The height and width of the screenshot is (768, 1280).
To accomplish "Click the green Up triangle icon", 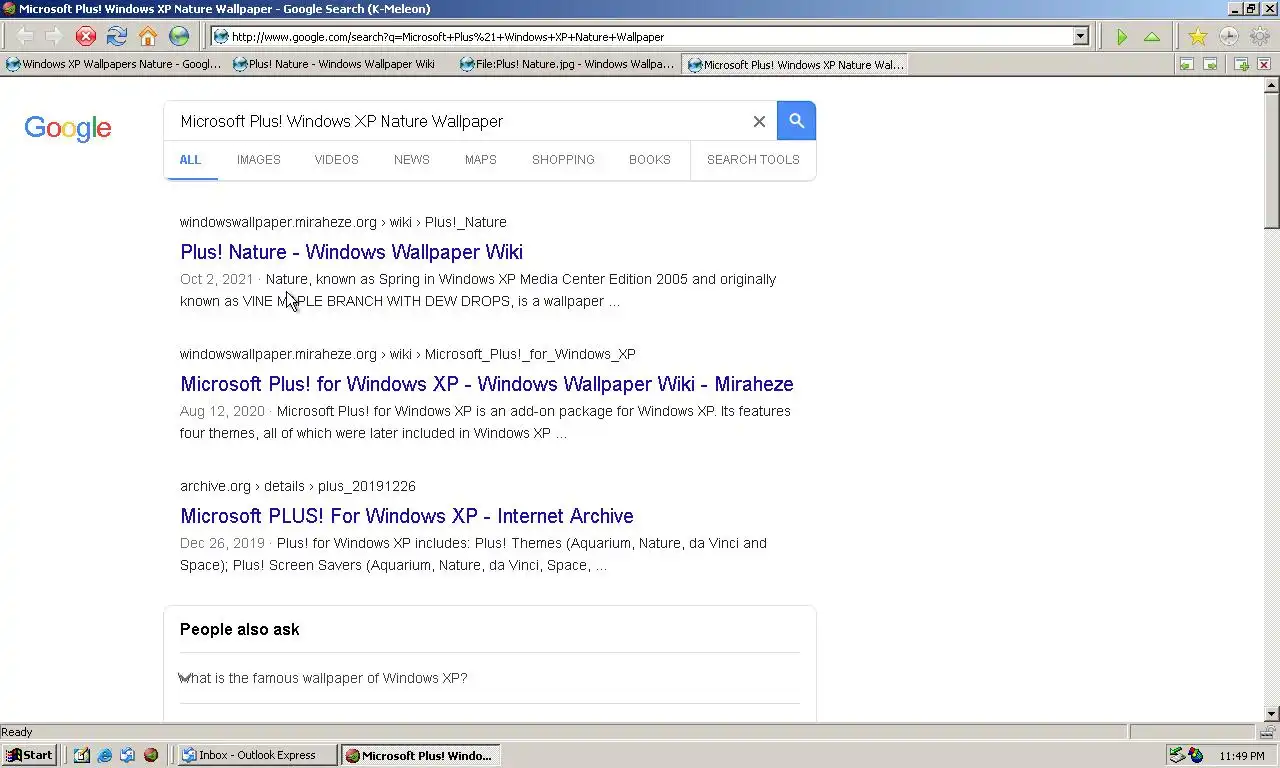I will point(1152,37).
